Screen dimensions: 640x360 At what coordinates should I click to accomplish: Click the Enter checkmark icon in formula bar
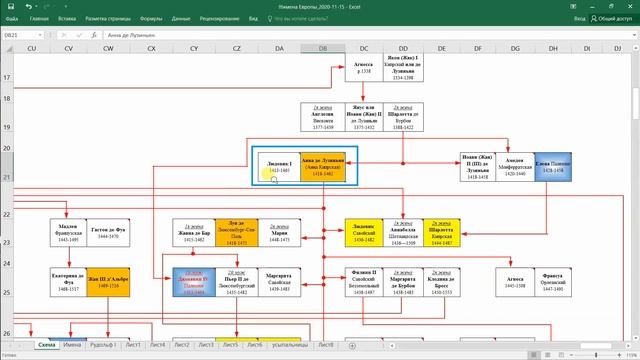click(x=79, y=35)
